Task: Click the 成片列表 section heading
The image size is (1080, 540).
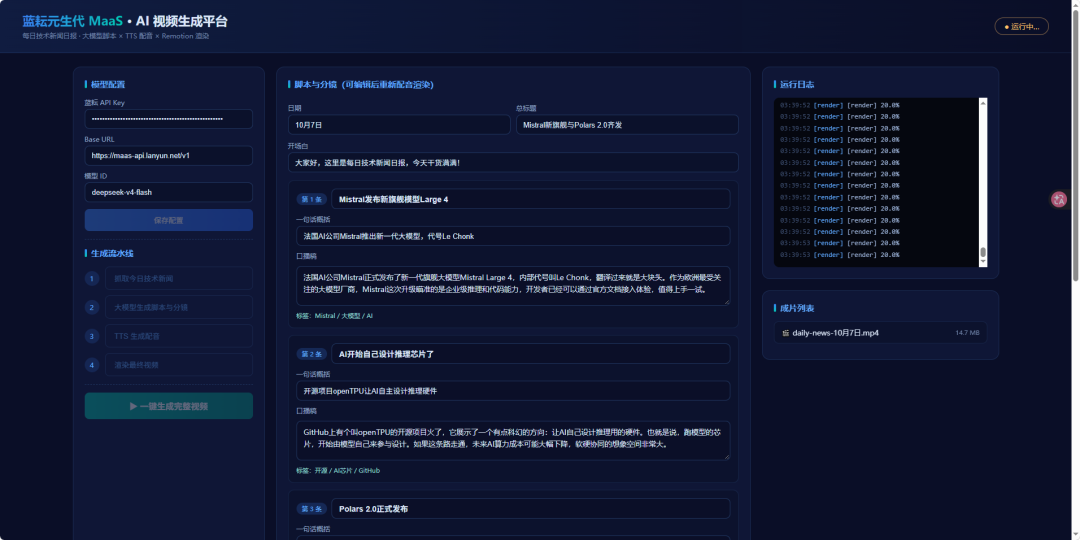Action: (x=797, y=309)
